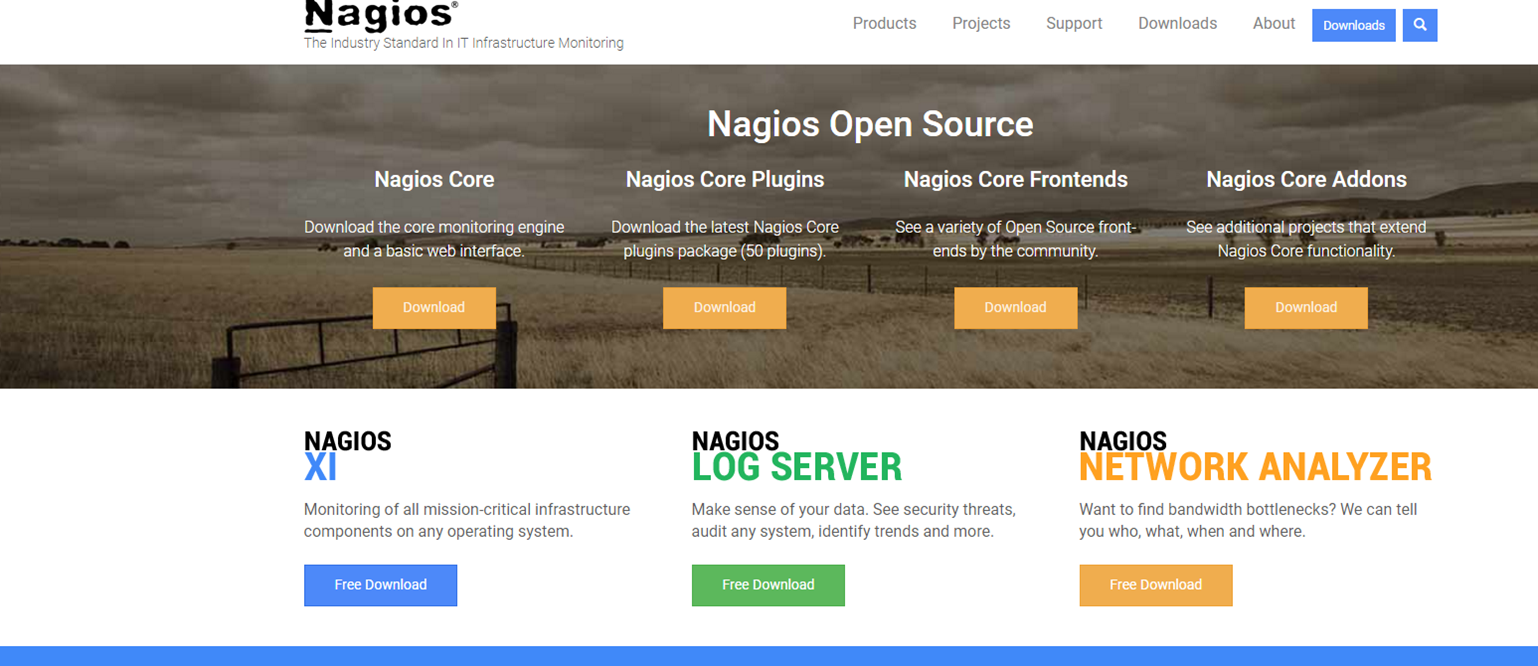Click Download under Nagios Core Plugins
This screenshot has width=1538, height=666.
725,308
